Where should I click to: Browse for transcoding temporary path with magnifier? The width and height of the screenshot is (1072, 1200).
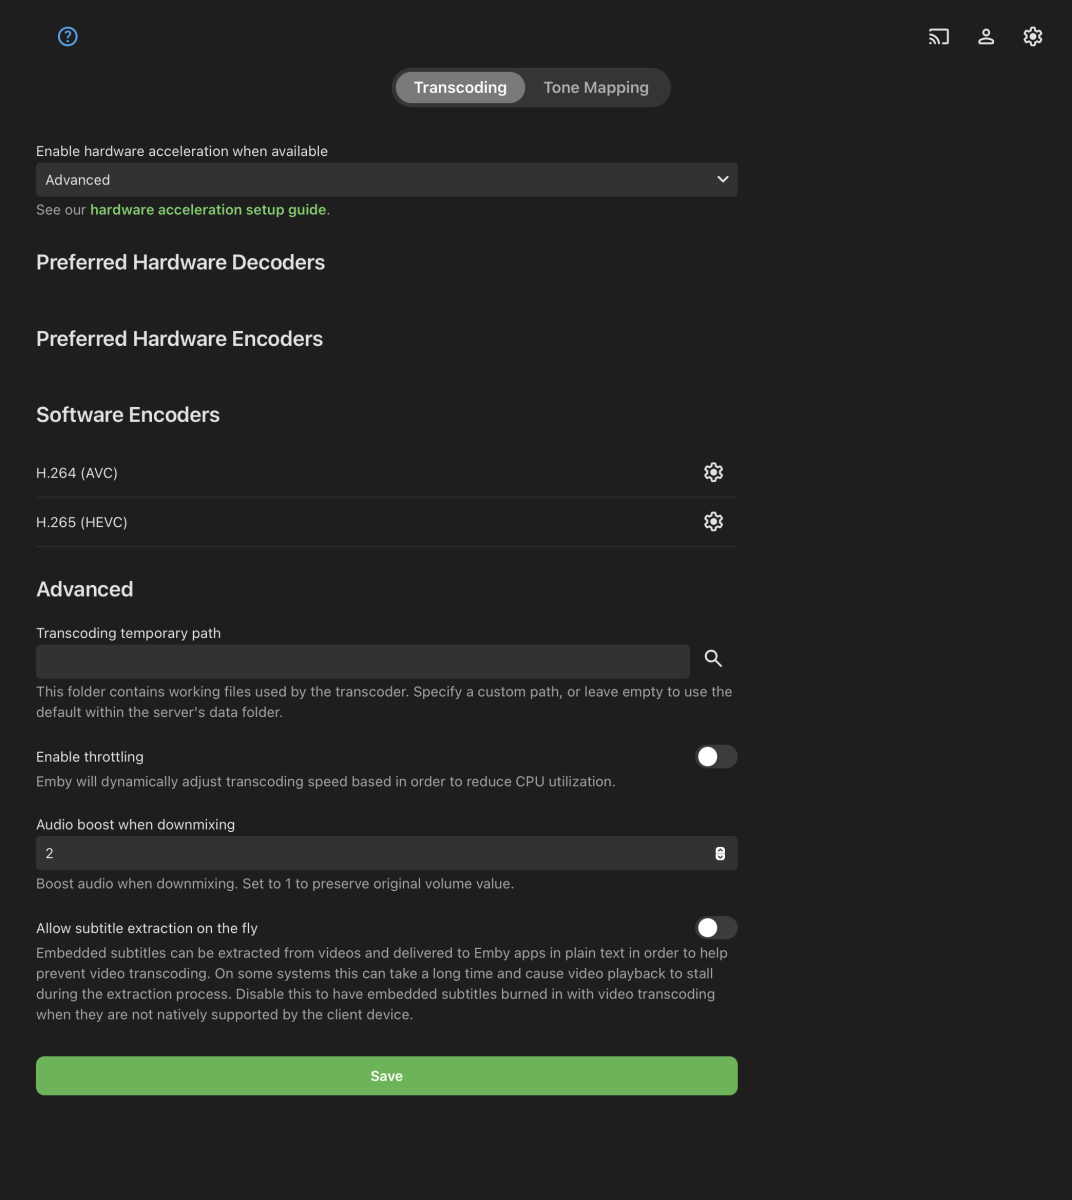click(712, 659)
